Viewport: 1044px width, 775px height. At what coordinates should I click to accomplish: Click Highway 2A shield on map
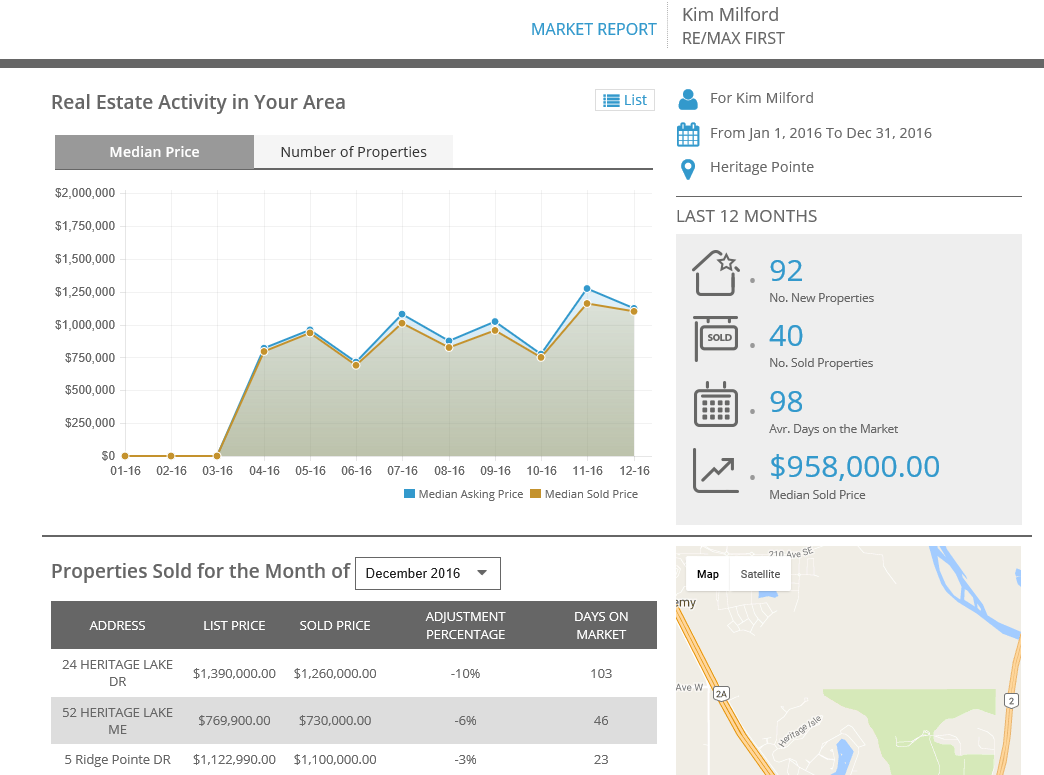(723, 692)
